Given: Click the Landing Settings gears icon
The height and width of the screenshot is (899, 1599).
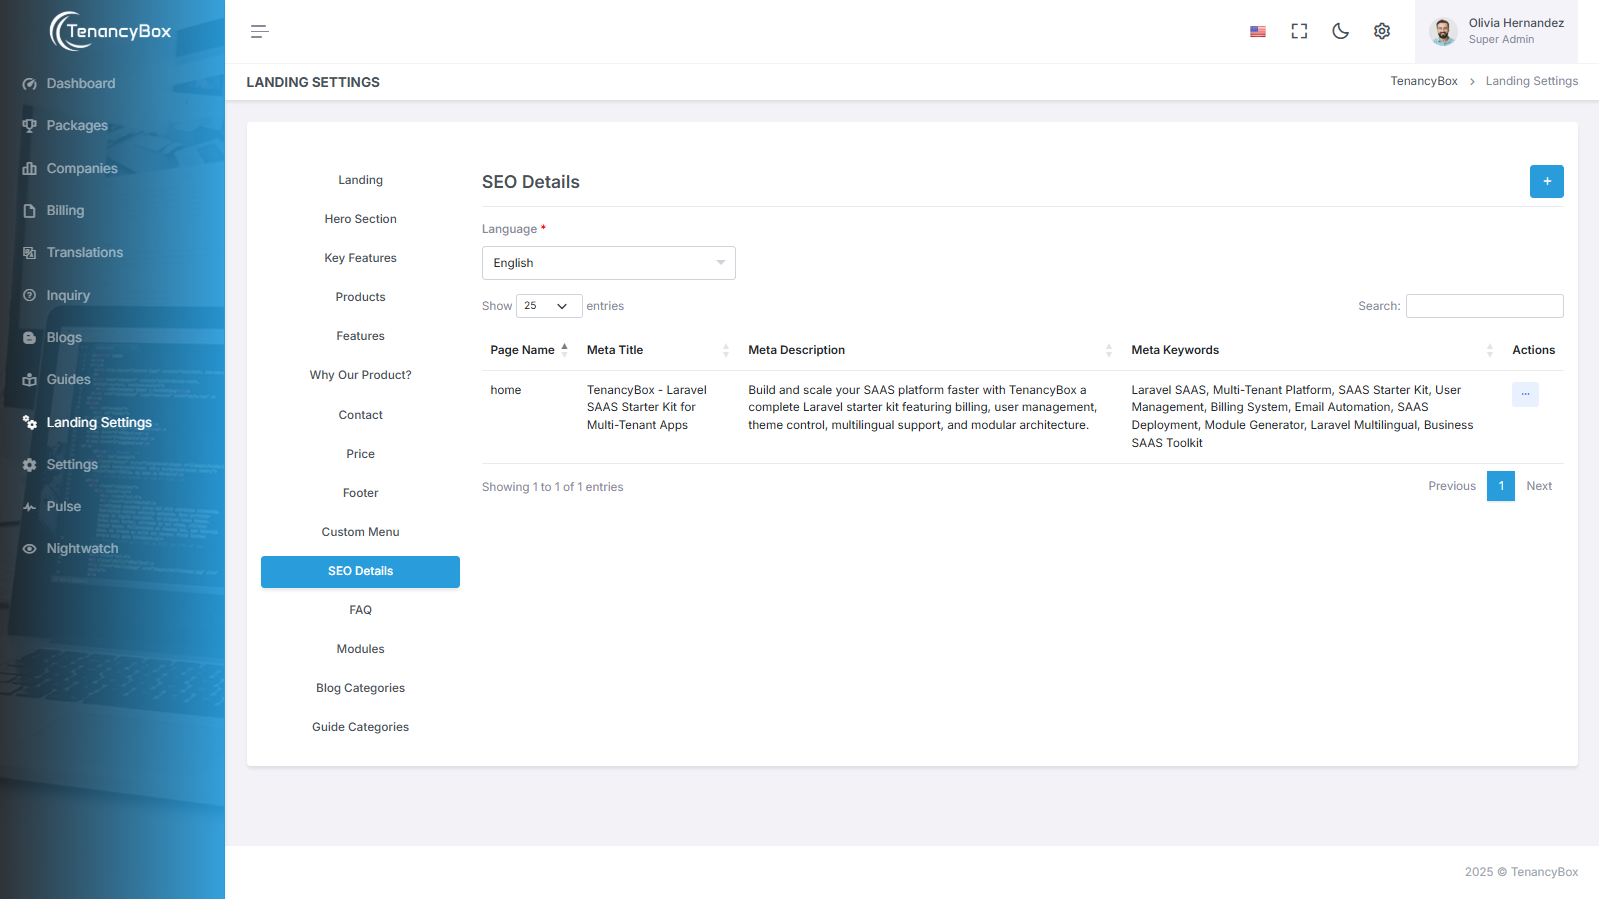Looking at the screenshot, I should pos(30,423).
